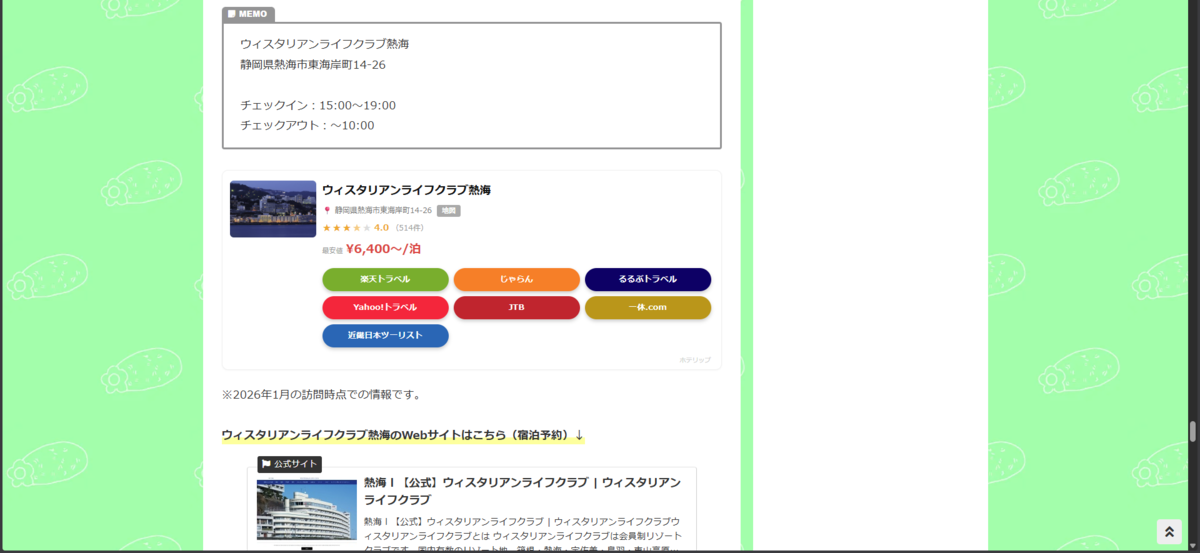Click the ※2026年1月の訪問時点 note
The height and width of the screenshot is (553, 1200).
[x=322, y=394]
